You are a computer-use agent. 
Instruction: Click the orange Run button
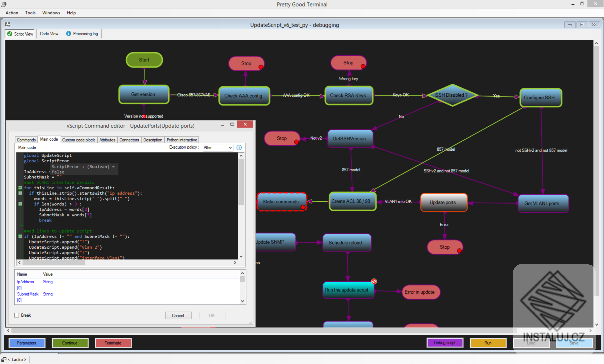pos(488,343)
